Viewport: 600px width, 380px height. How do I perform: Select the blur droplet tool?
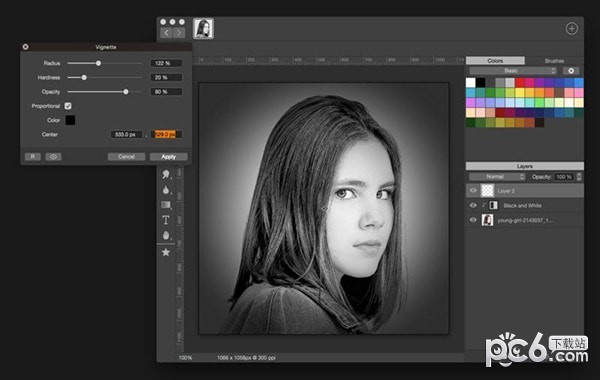coord(166,190)
